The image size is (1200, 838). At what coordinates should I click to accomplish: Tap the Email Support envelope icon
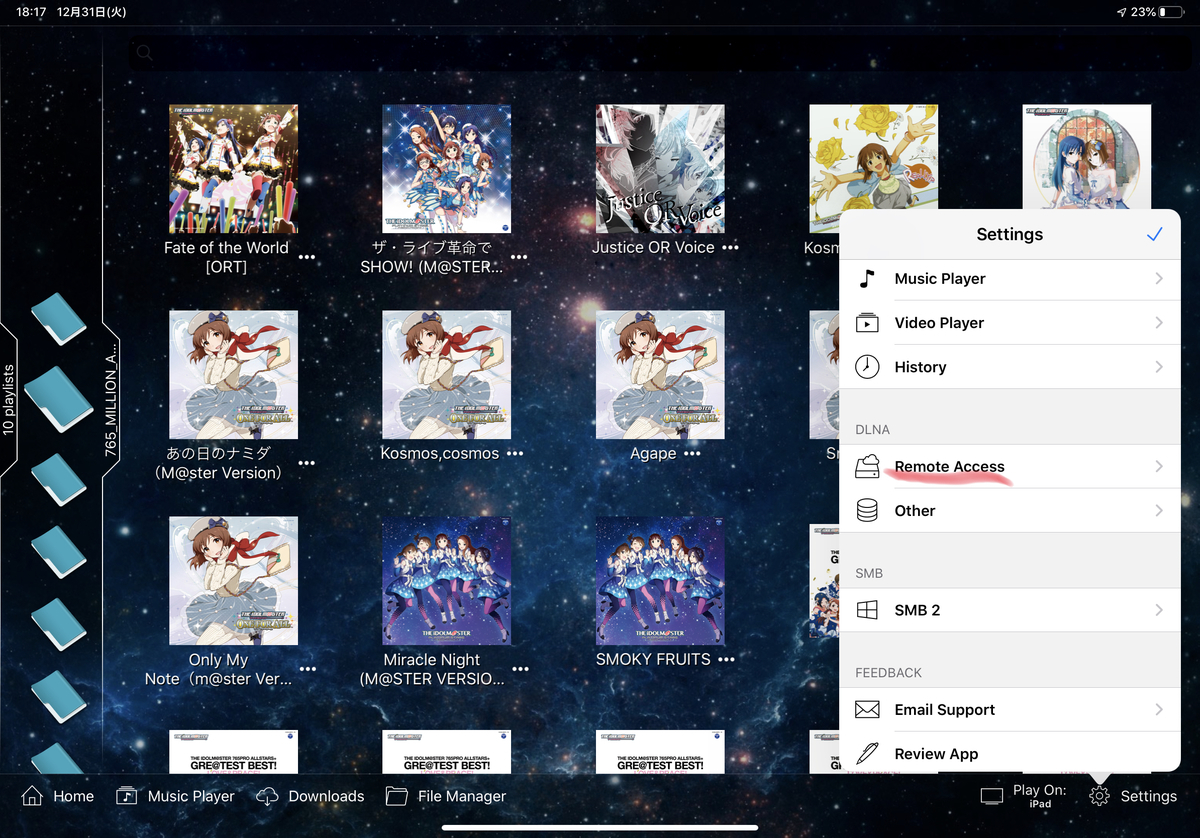867,710
